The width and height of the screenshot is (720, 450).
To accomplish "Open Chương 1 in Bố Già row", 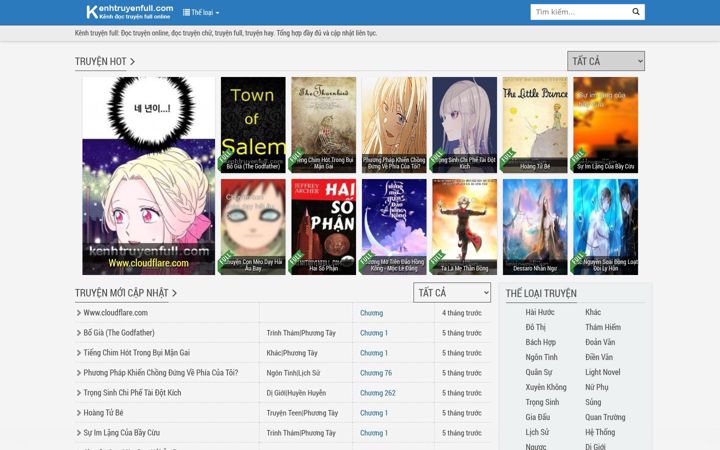I will pos(374,333).
